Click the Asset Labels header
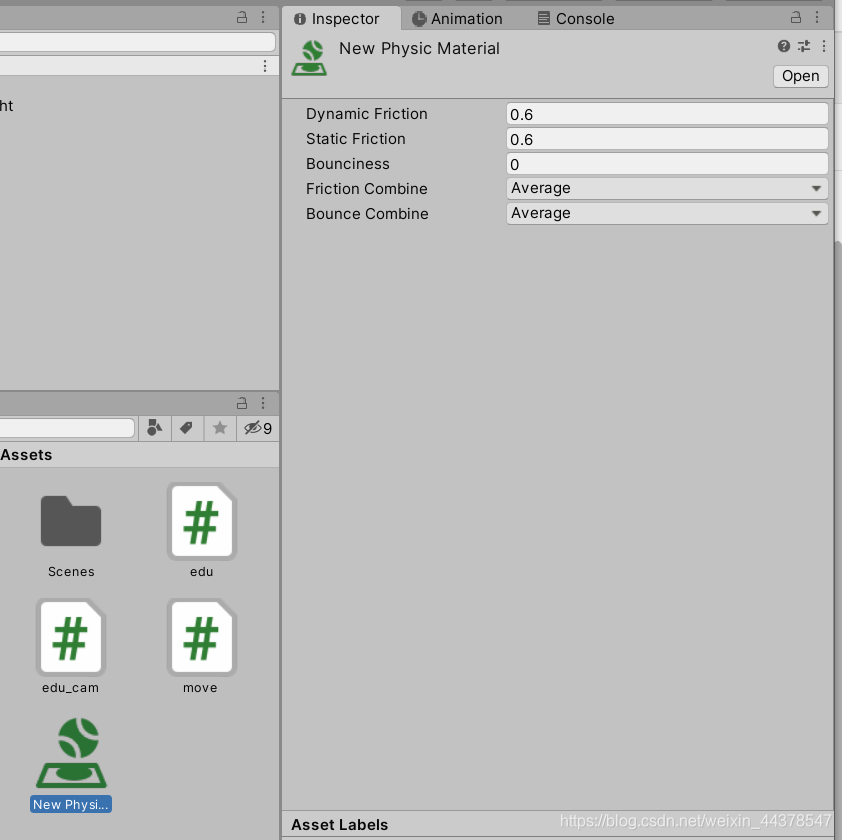The width and height of the screenshot is (842, 840). point(339,824)
